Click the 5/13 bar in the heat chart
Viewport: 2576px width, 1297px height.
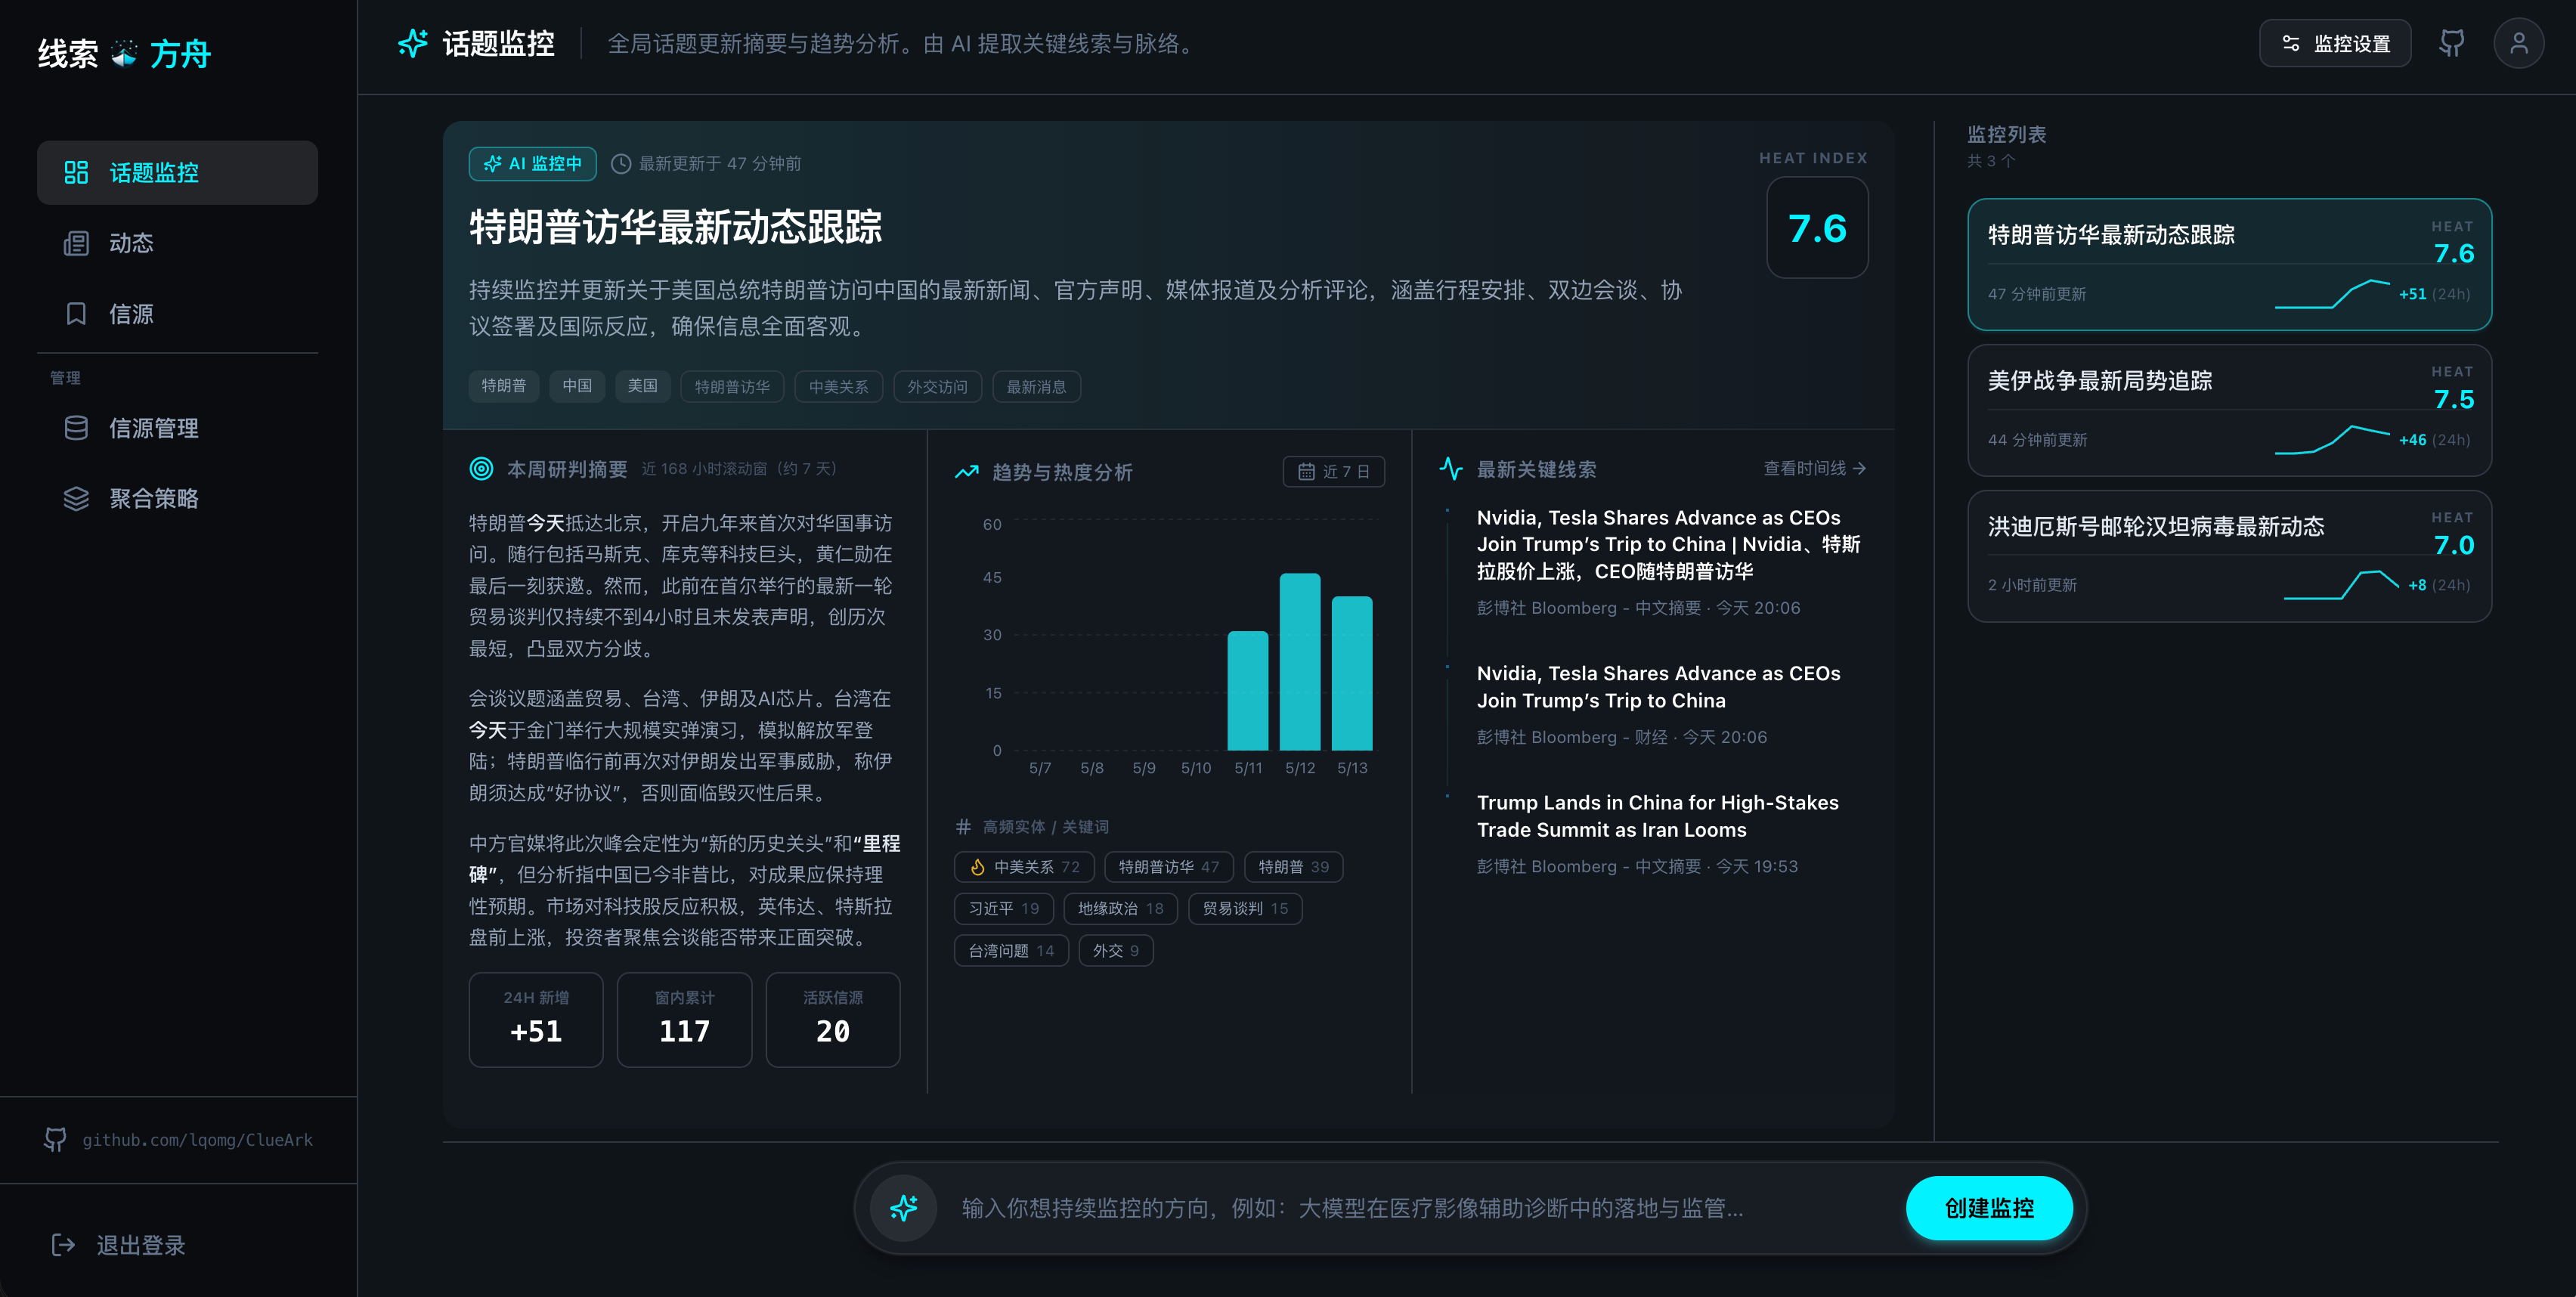(x=1352, y=673)
